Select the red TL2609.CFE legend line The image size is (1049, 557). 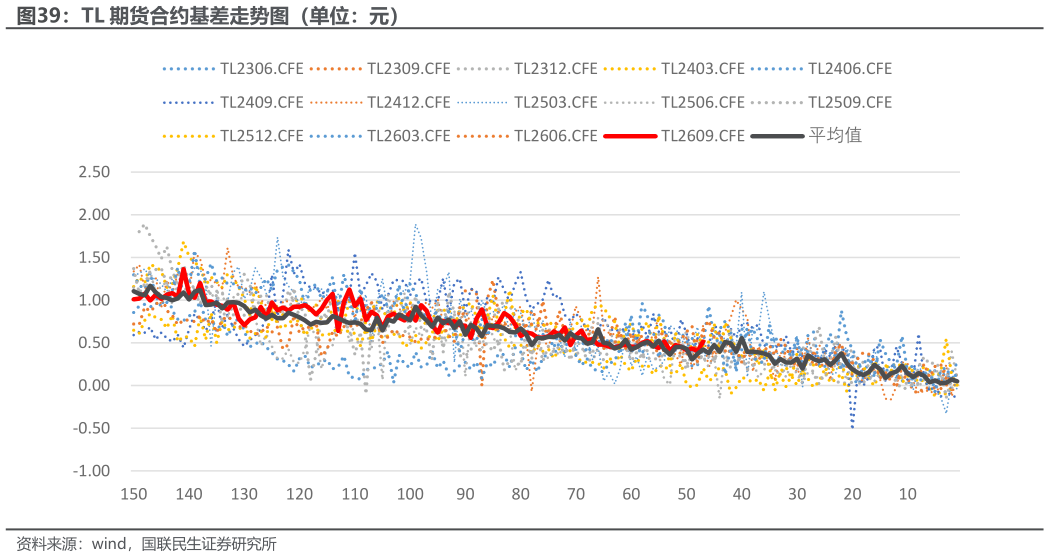[x=630, y=136]
